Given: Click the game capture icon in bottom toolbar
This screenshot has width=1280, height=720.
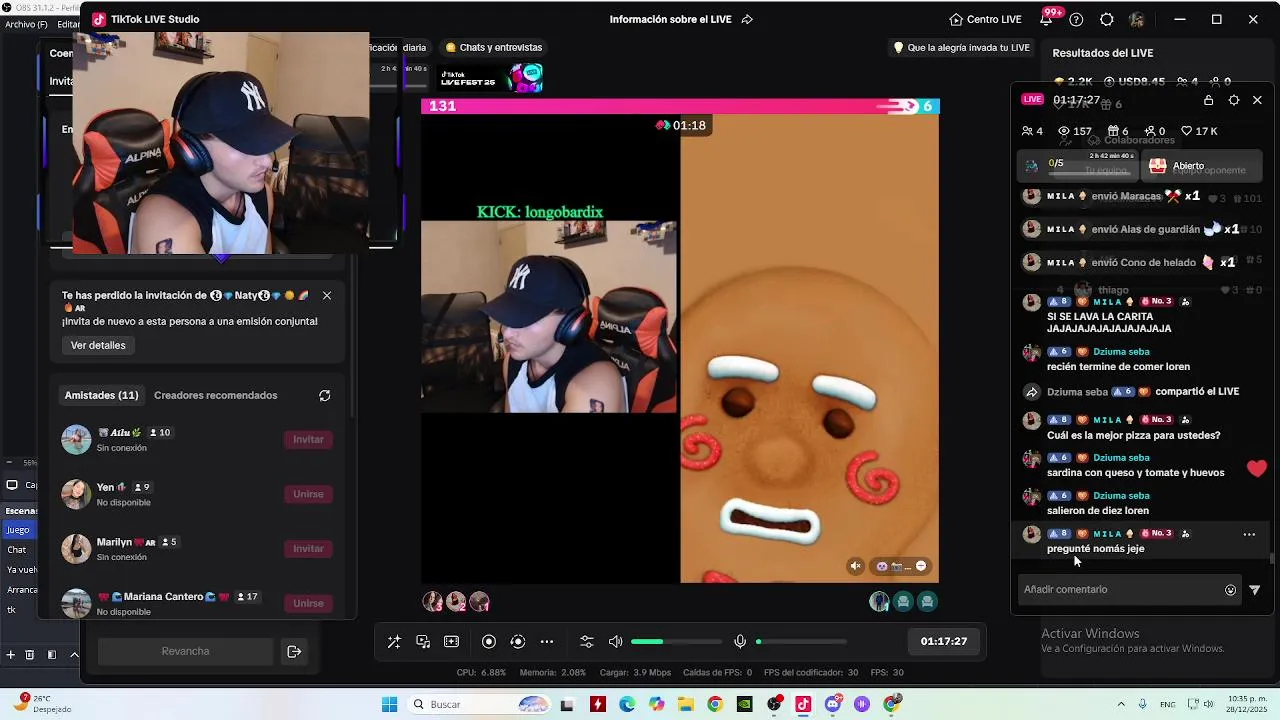Looking at the screenshot, I should click(x=451, y=642).
